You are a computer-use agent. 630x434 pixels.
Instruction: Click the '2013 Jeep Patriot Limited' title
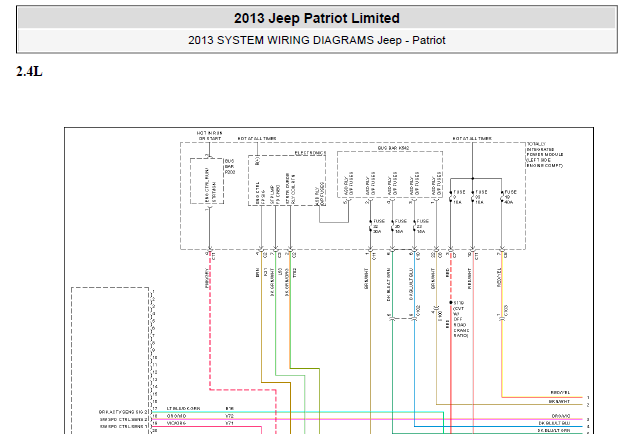point(317,18)
